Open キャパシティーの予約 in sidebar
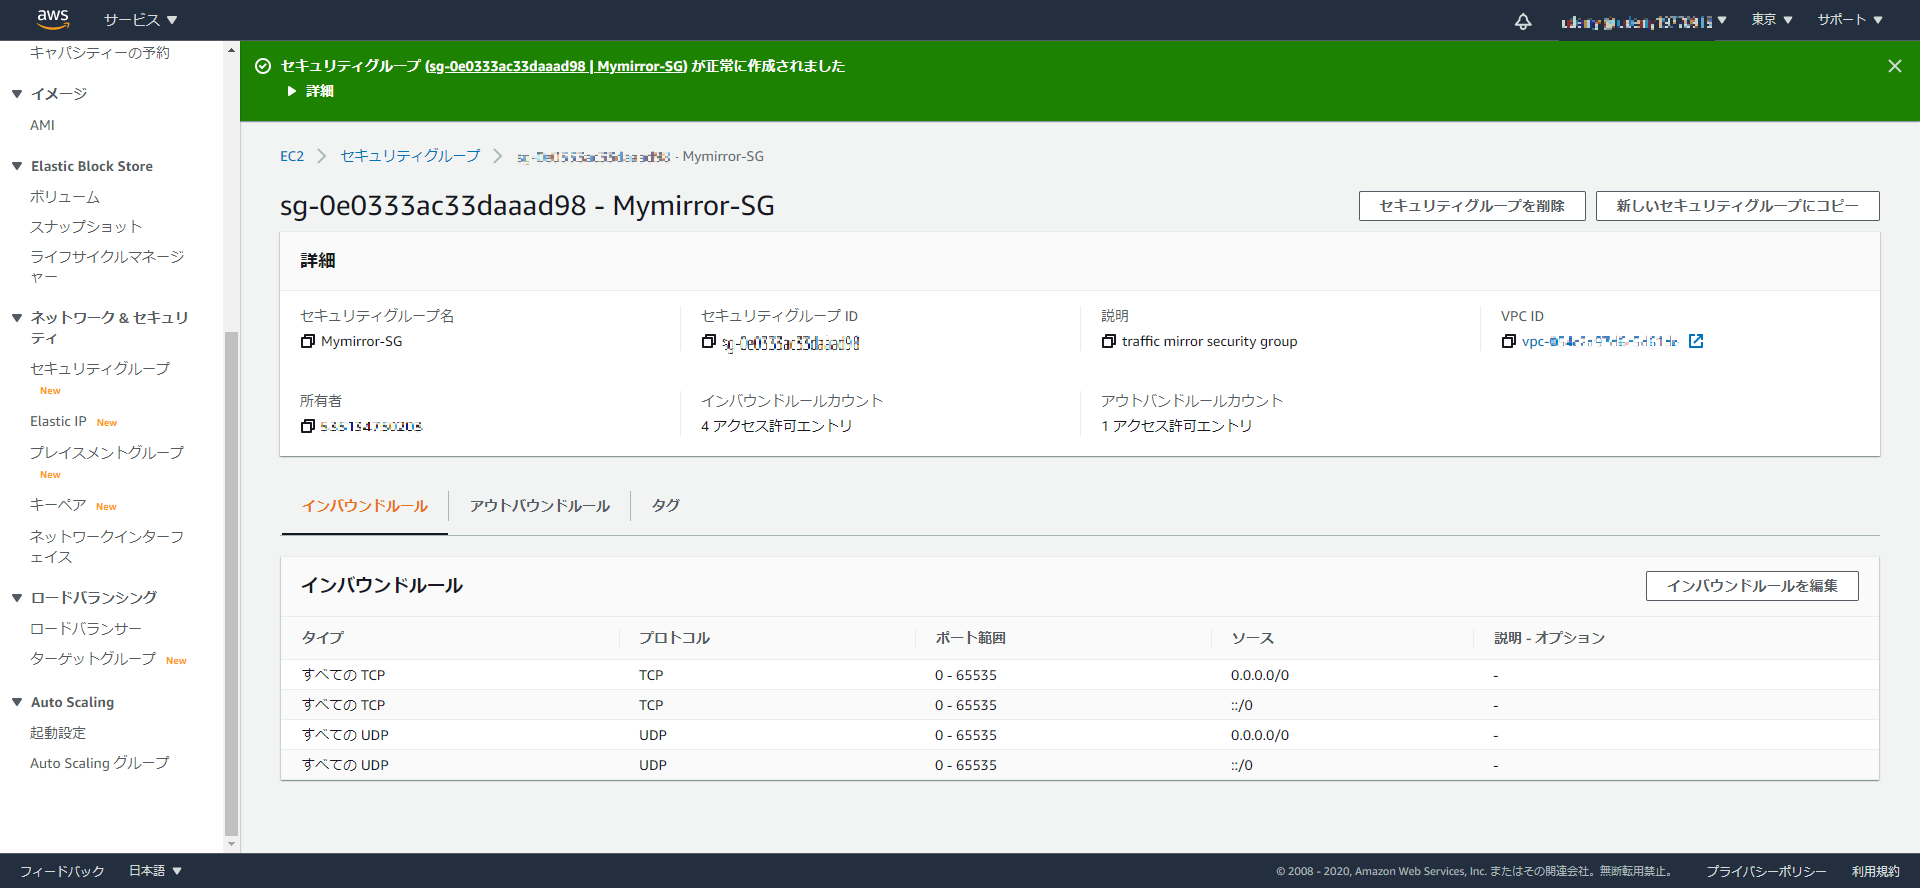This screenshot has height=888, width=1920. (100, 53)
